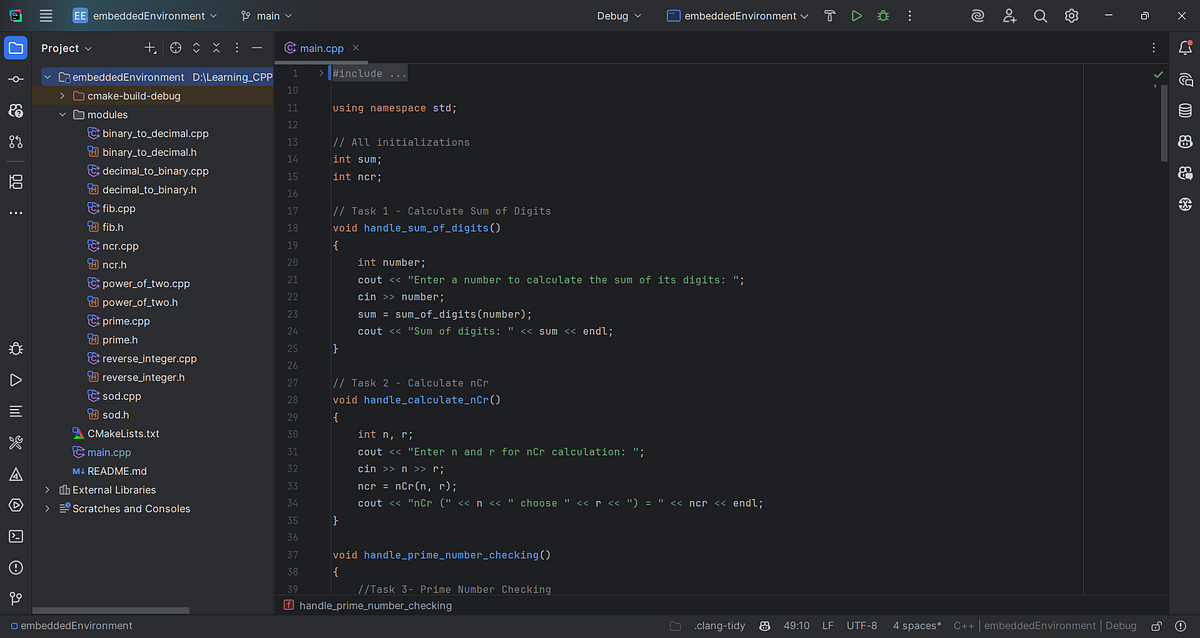Open Notifications bell in right strip

[1185, 47]
